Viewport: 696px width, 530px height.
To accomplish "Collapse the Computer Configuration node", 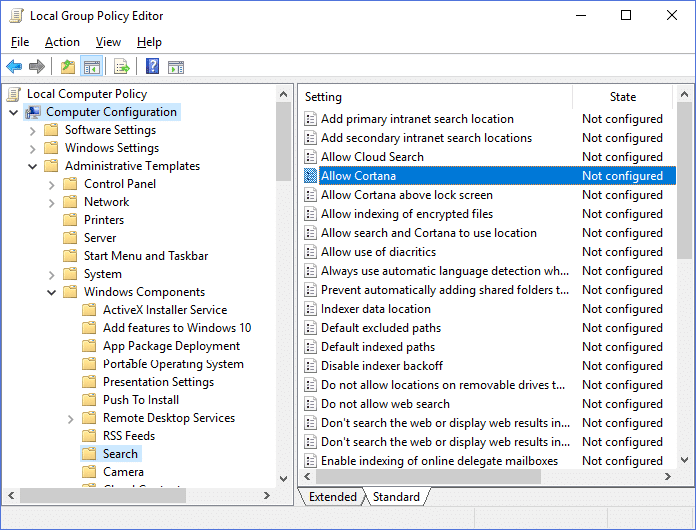I will pyautogui.click(x=14, y=112).
